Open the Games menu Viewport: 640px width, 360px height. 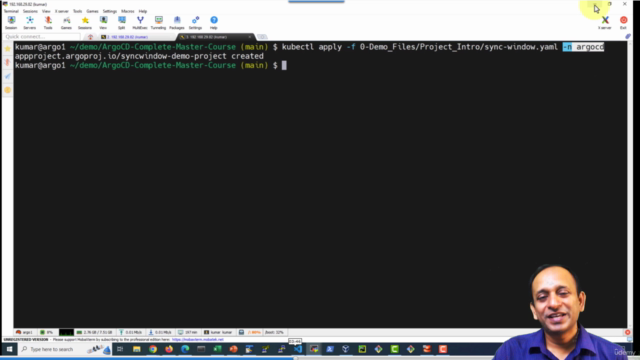[x=92, y=11]
